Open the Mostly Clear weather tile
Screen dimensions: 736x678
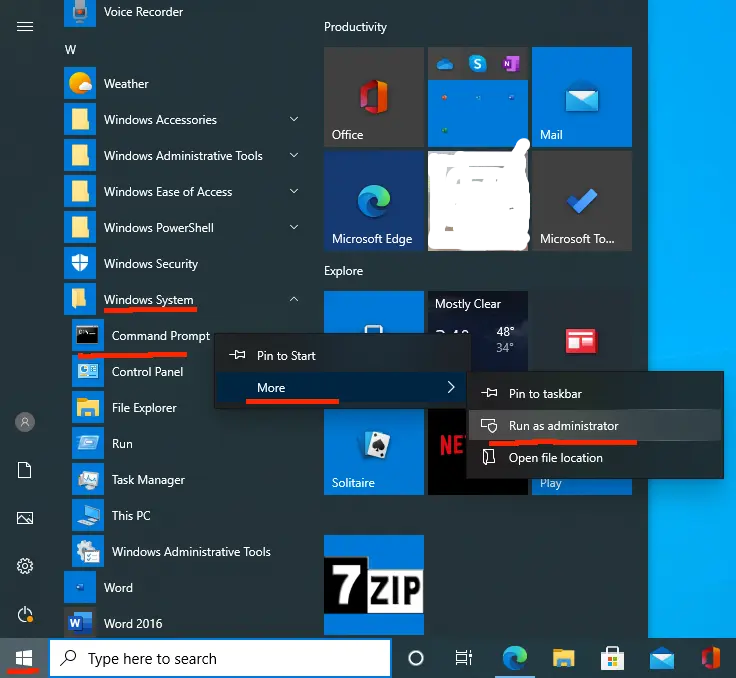[477, 312]
